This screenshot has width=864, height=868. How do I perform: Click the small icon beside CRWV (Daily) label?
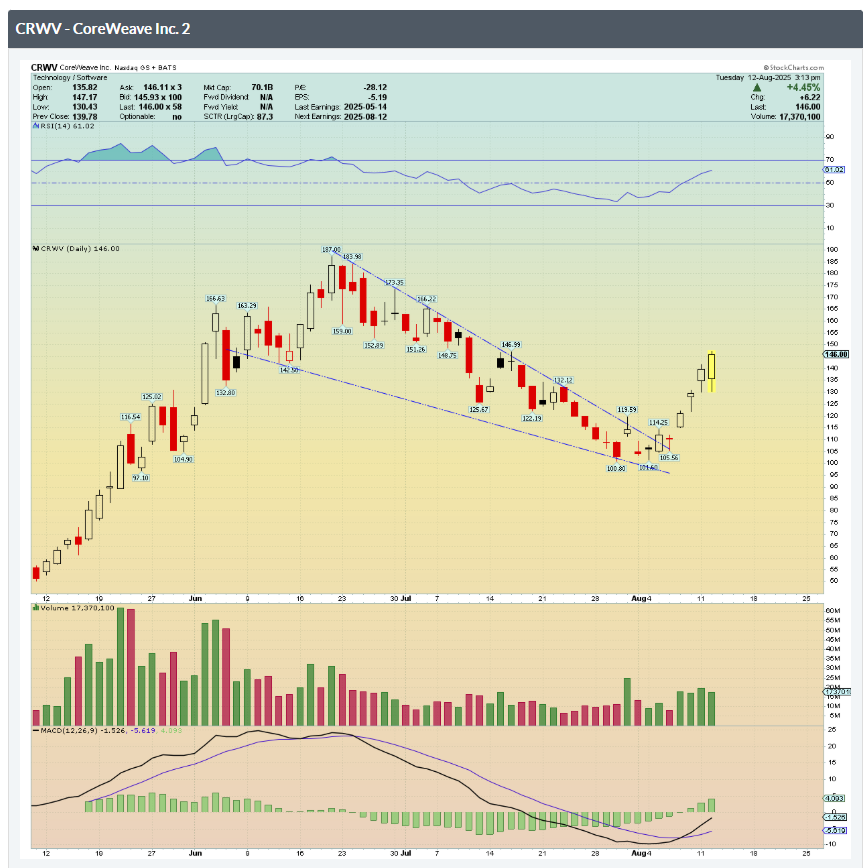click(x=36, y=249)
